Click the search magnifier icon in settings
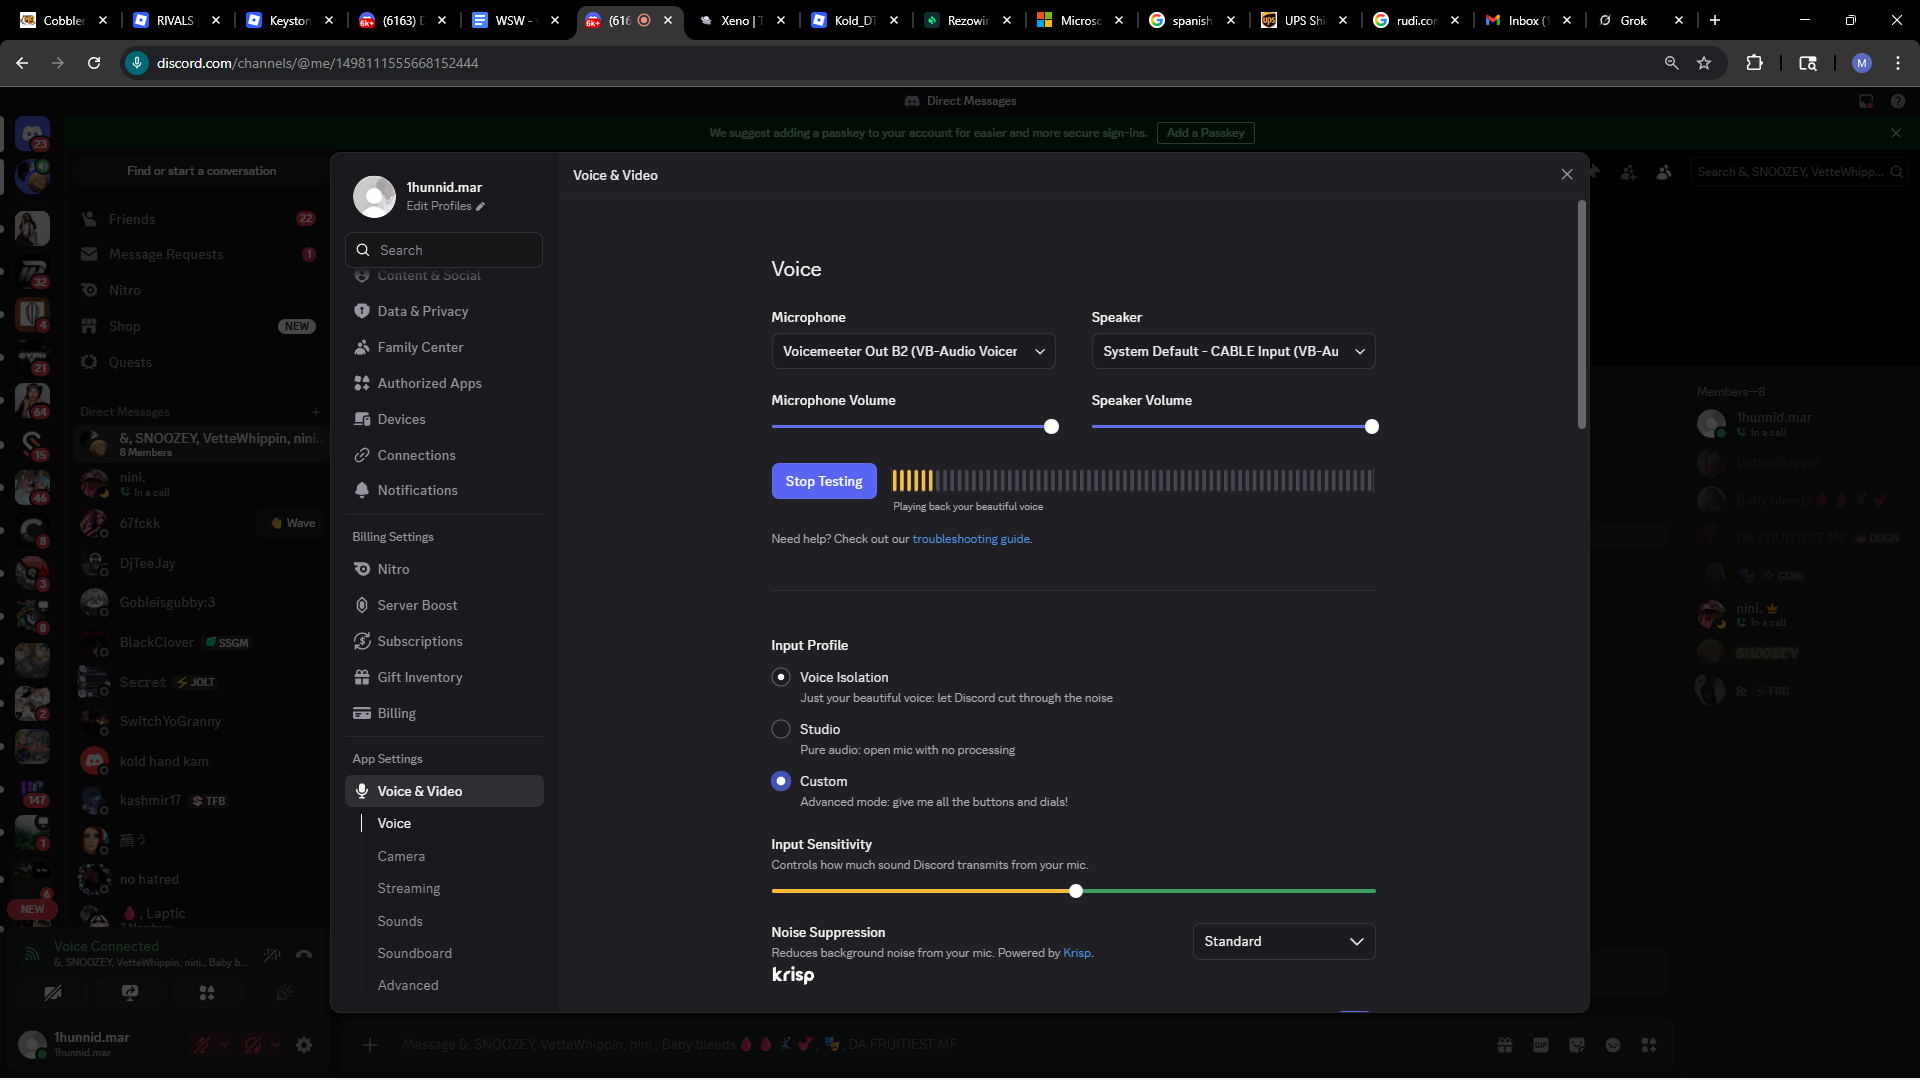 363,250
